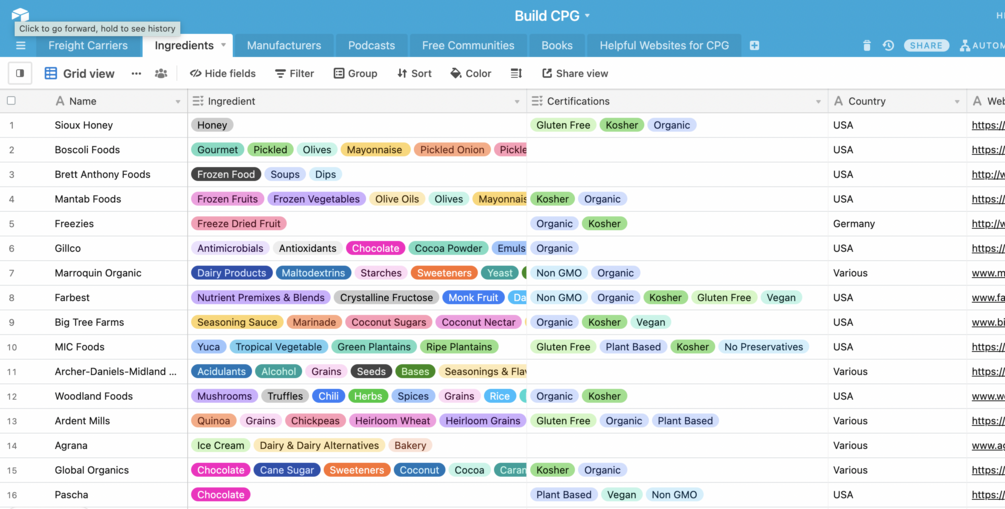The width and height of the screenshot is (1005, 509).
Task: Select the Boscoli Foods name cell
Action: pyautogui.click(x=87, y=150)
